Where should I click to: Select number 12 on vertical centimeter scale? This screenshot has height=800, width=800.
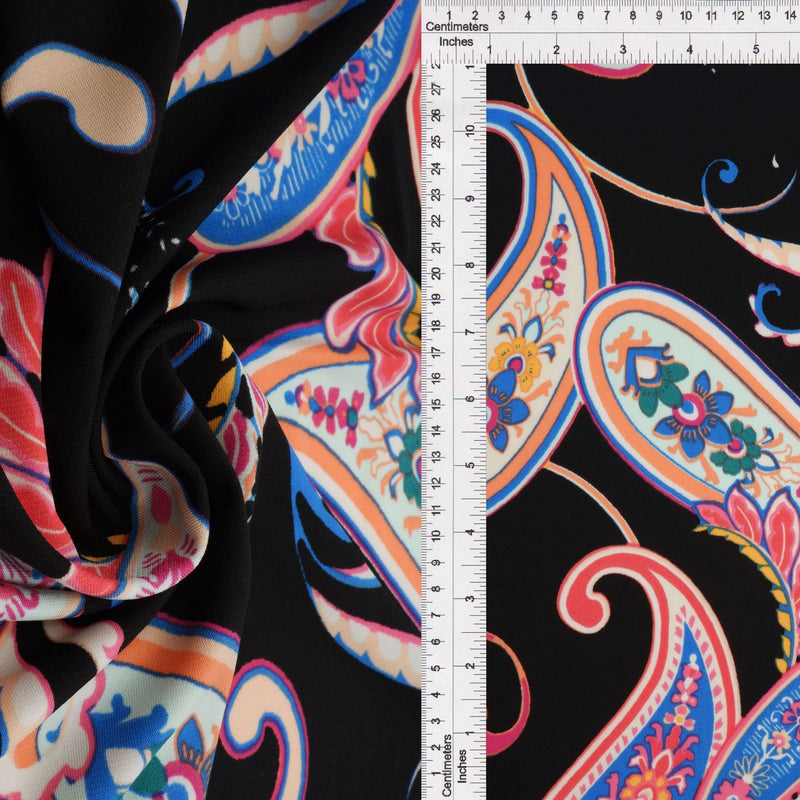(x=437, y=483)
